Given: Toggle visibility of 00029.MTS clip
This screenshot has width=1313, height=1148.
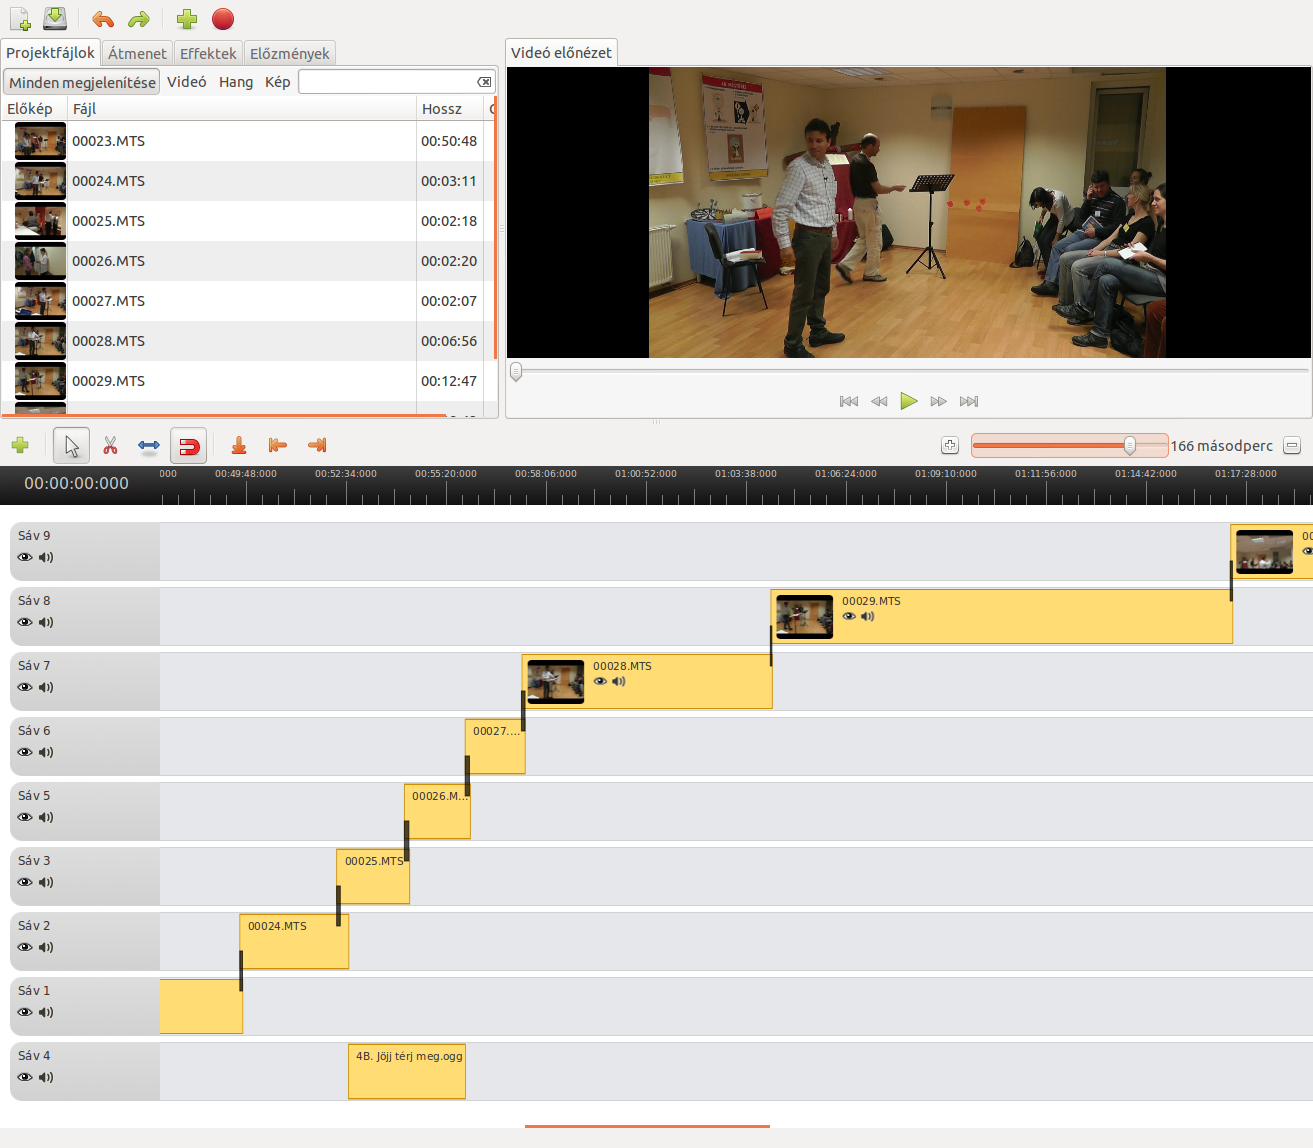Looking at the screenshot, I should 849,617.
